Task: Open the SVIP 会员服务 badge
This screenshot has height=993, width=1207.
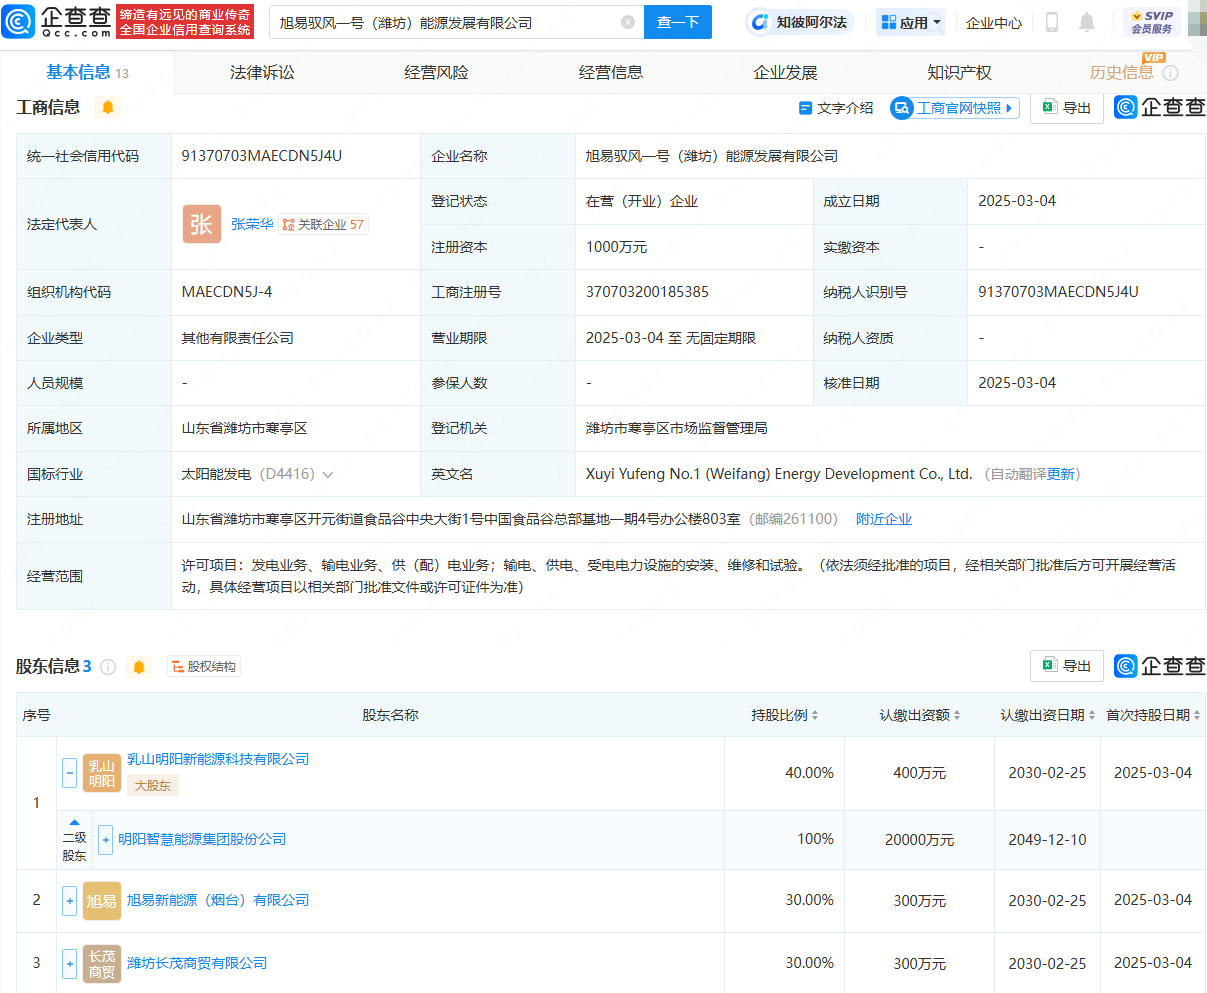Action: click(1152, 22)
